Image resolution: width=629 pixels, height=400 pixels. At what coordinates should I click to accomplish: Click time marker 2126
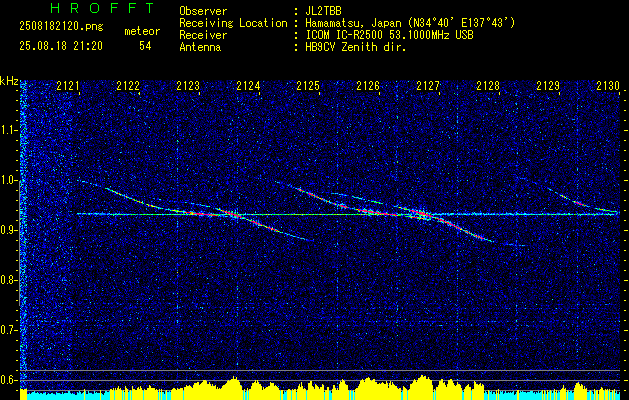[x=368, y=86]
